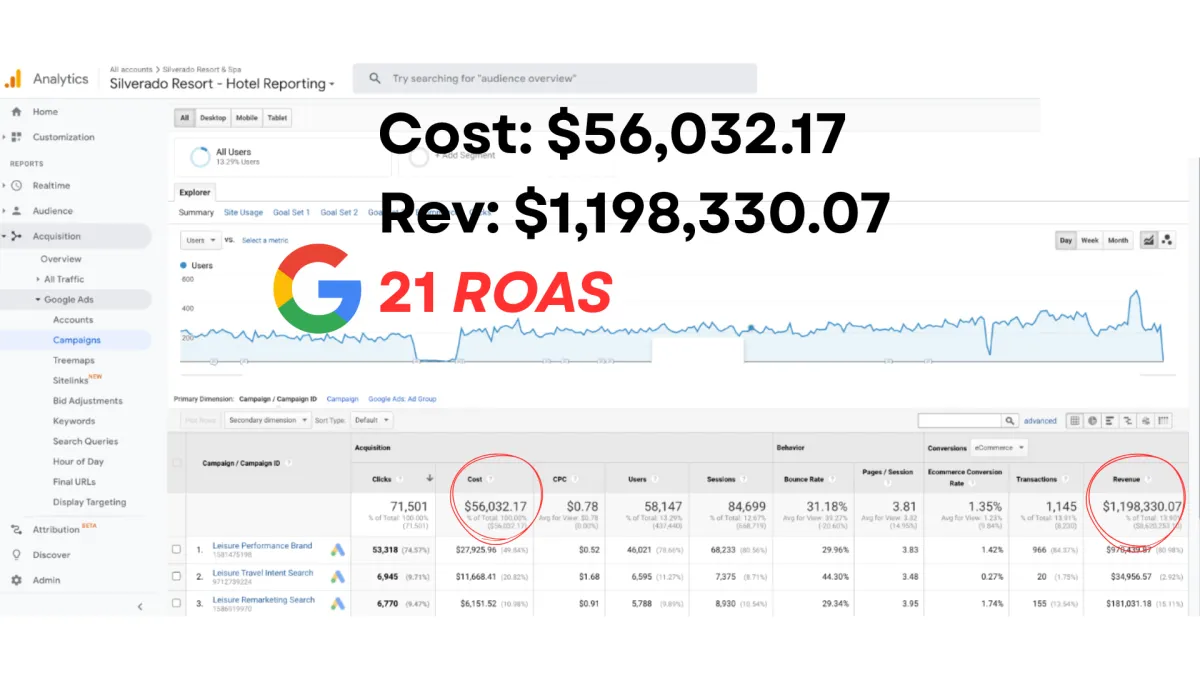Click the Select a metric link

(x=266, y=240)
